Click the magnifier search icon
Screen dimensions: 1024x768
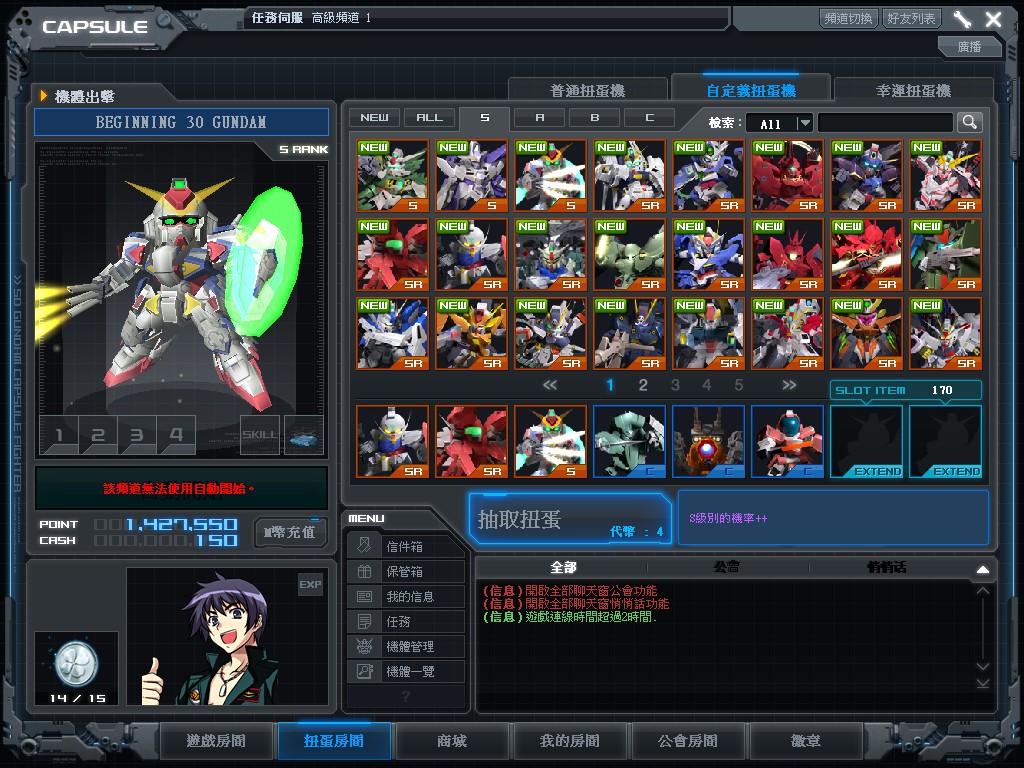[969, 122]
